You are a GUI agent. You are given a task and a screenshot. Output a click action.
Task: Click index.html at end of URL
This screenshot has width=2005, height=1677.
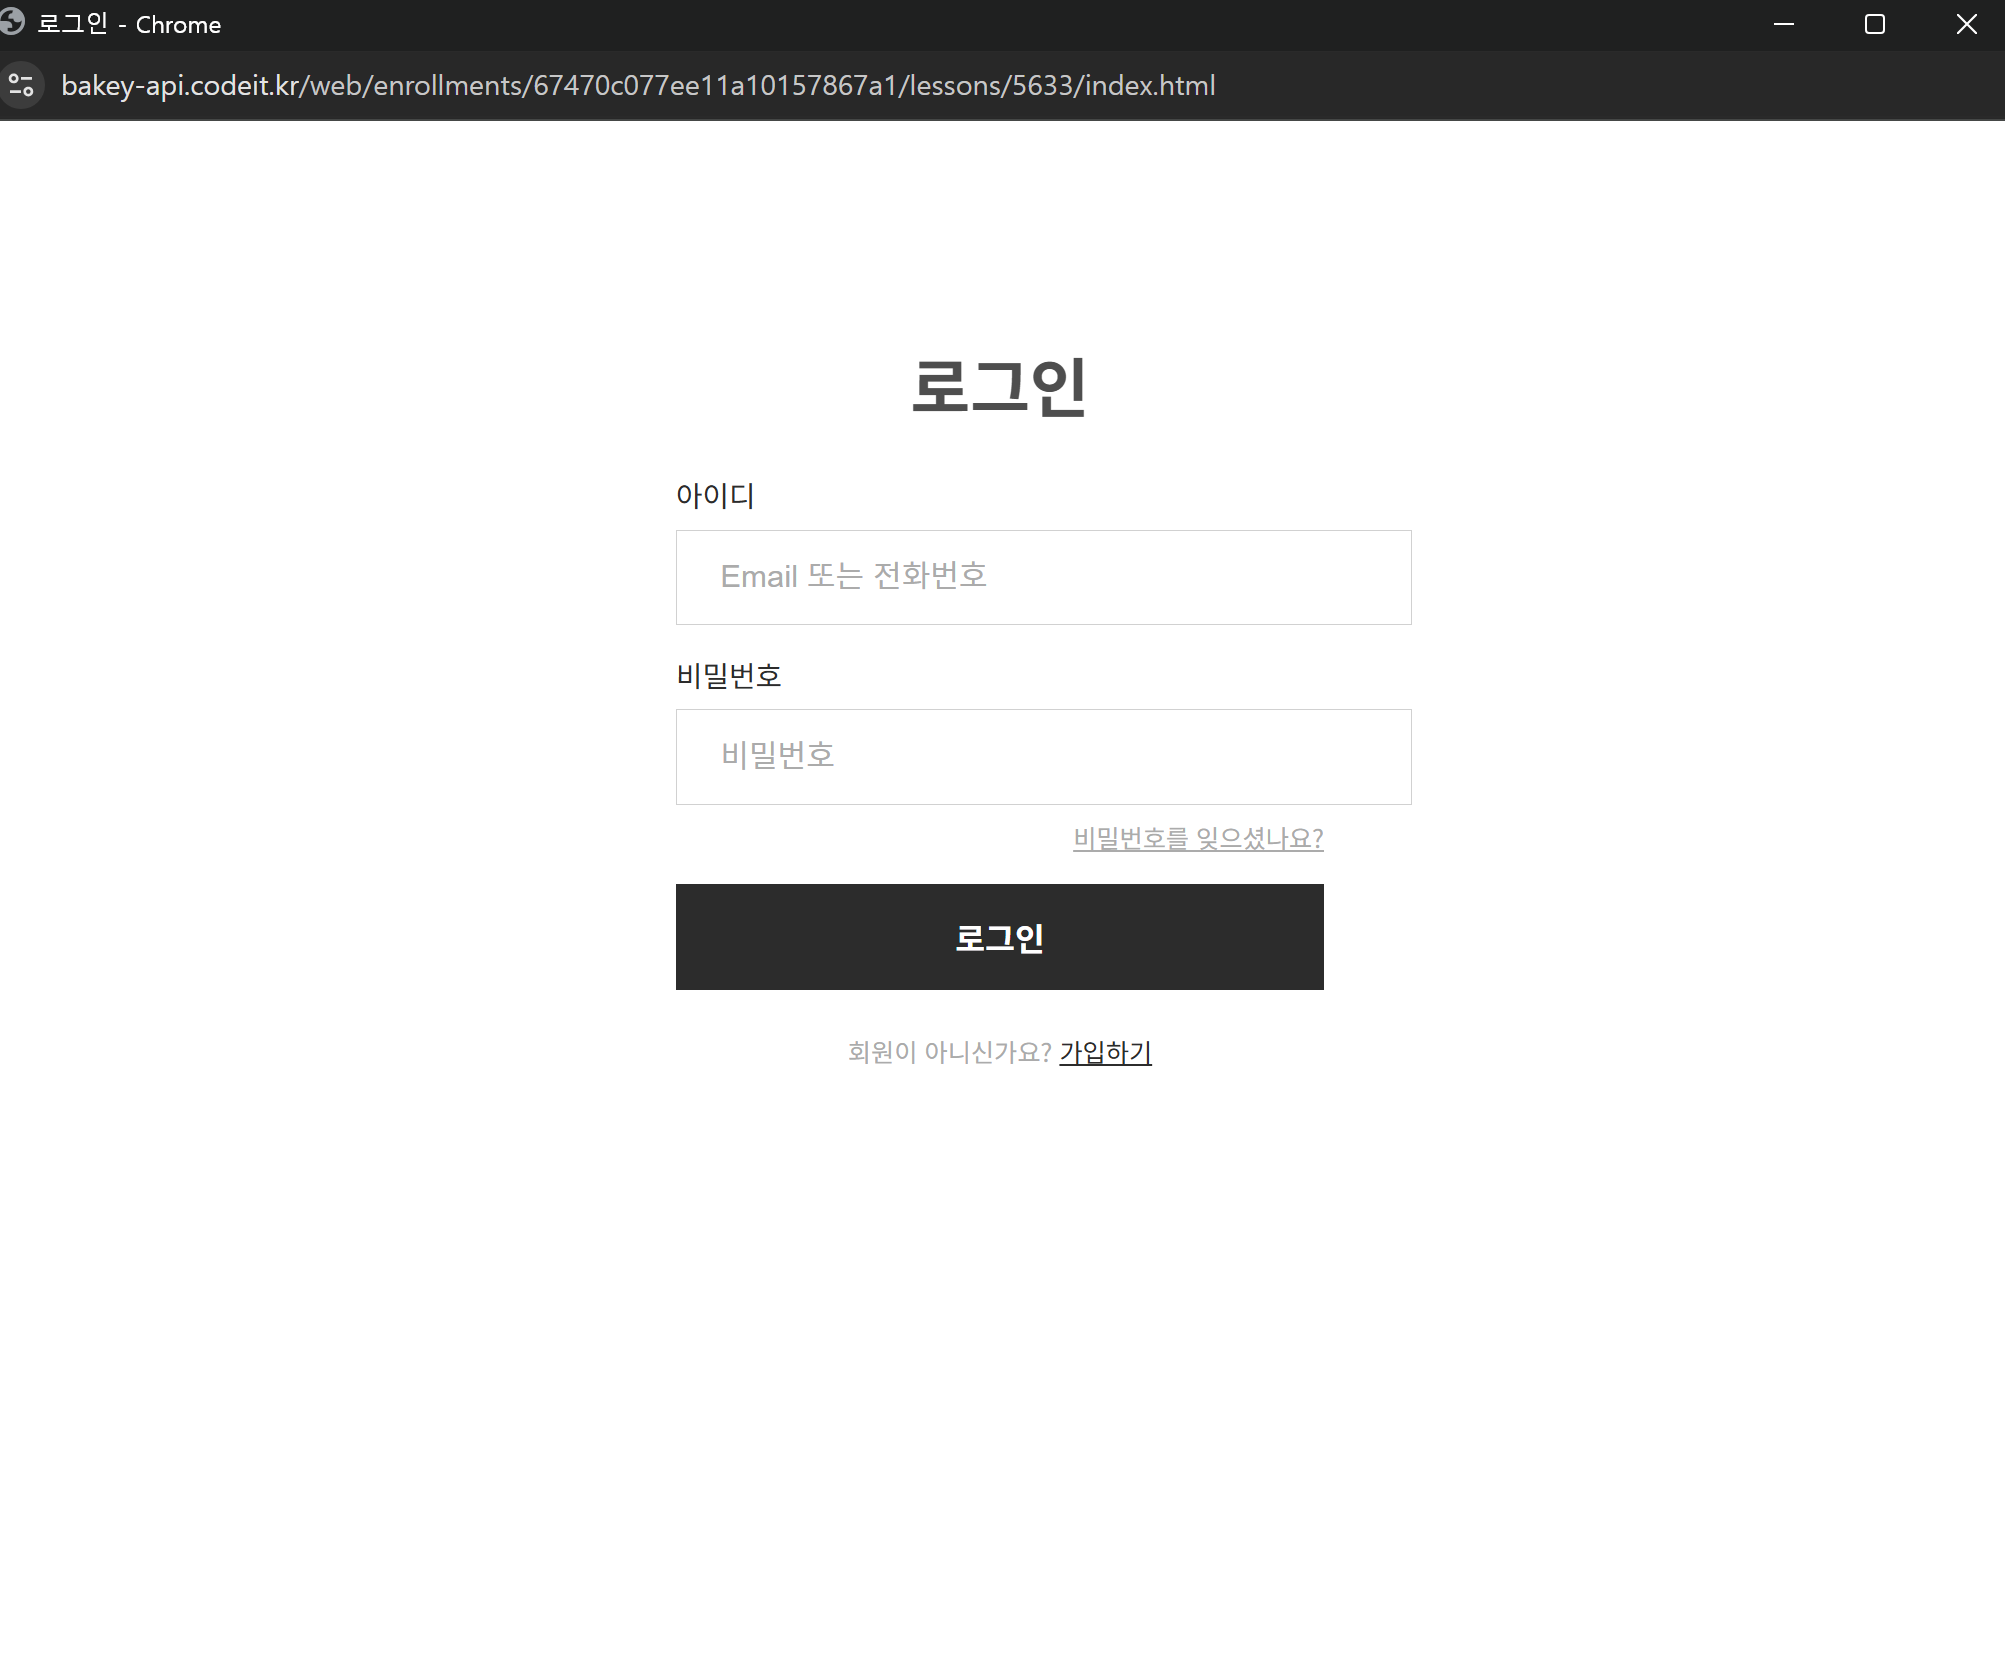click(1150, 86)
